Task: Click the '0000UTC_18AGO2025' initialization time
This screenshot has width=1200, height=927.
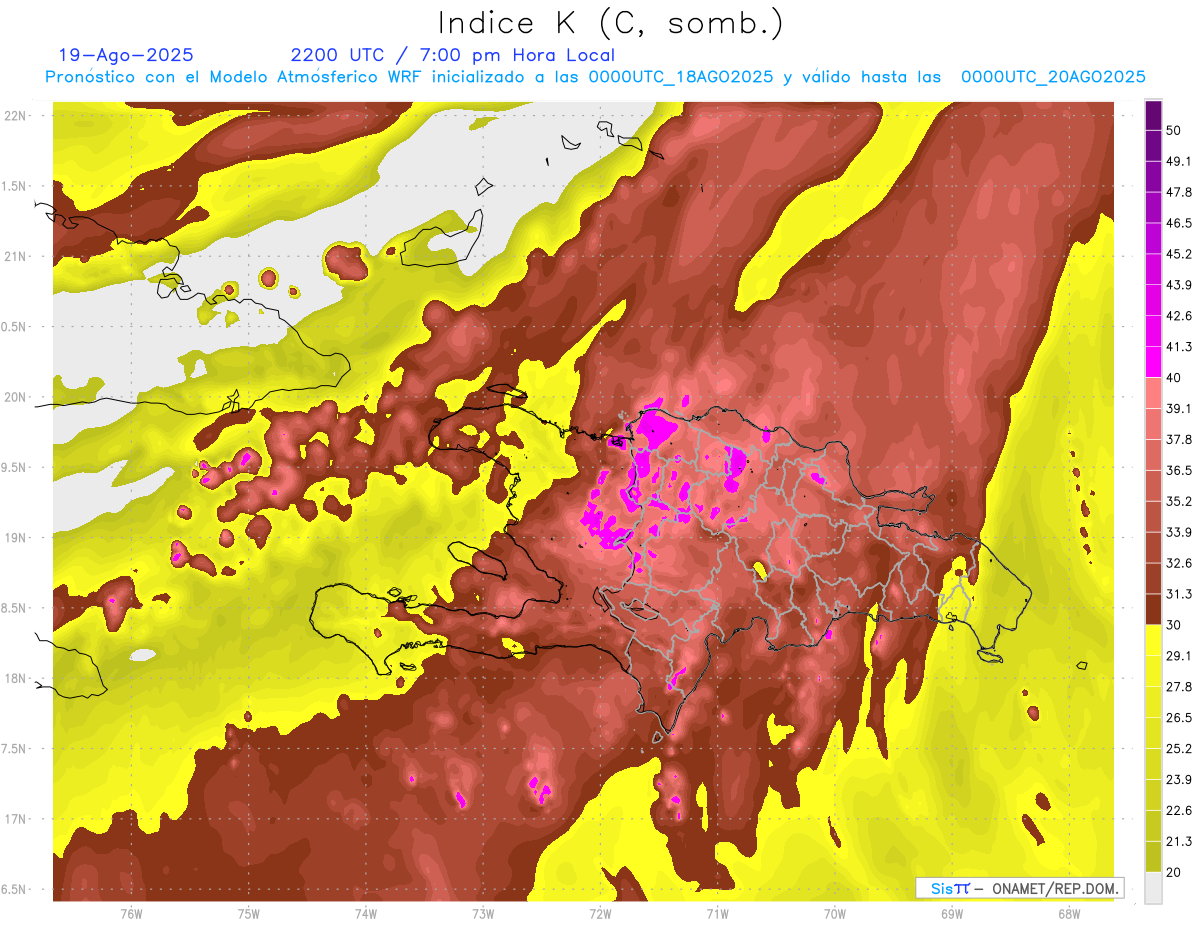Action: click(683, 77)
